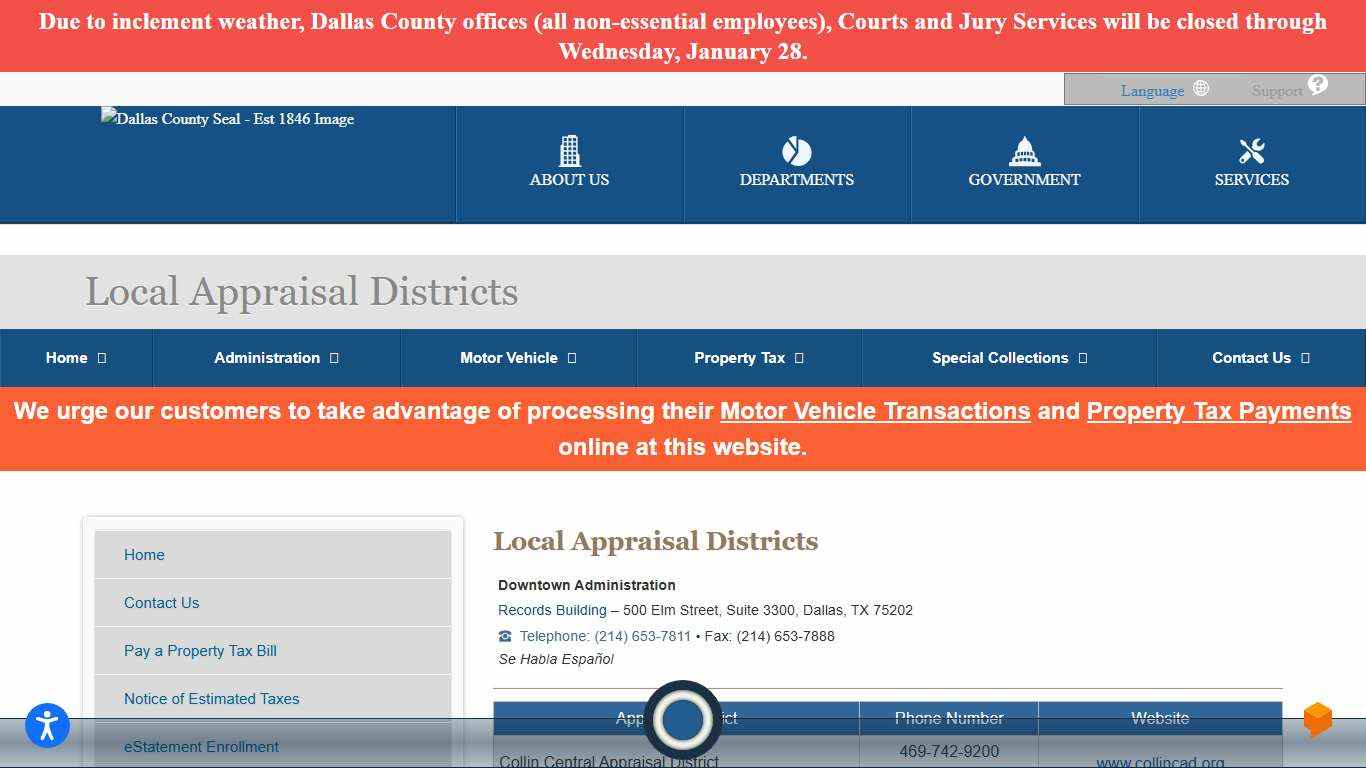Select Notice of Estimated Taxes in sidebar

(x=211, y=698)
